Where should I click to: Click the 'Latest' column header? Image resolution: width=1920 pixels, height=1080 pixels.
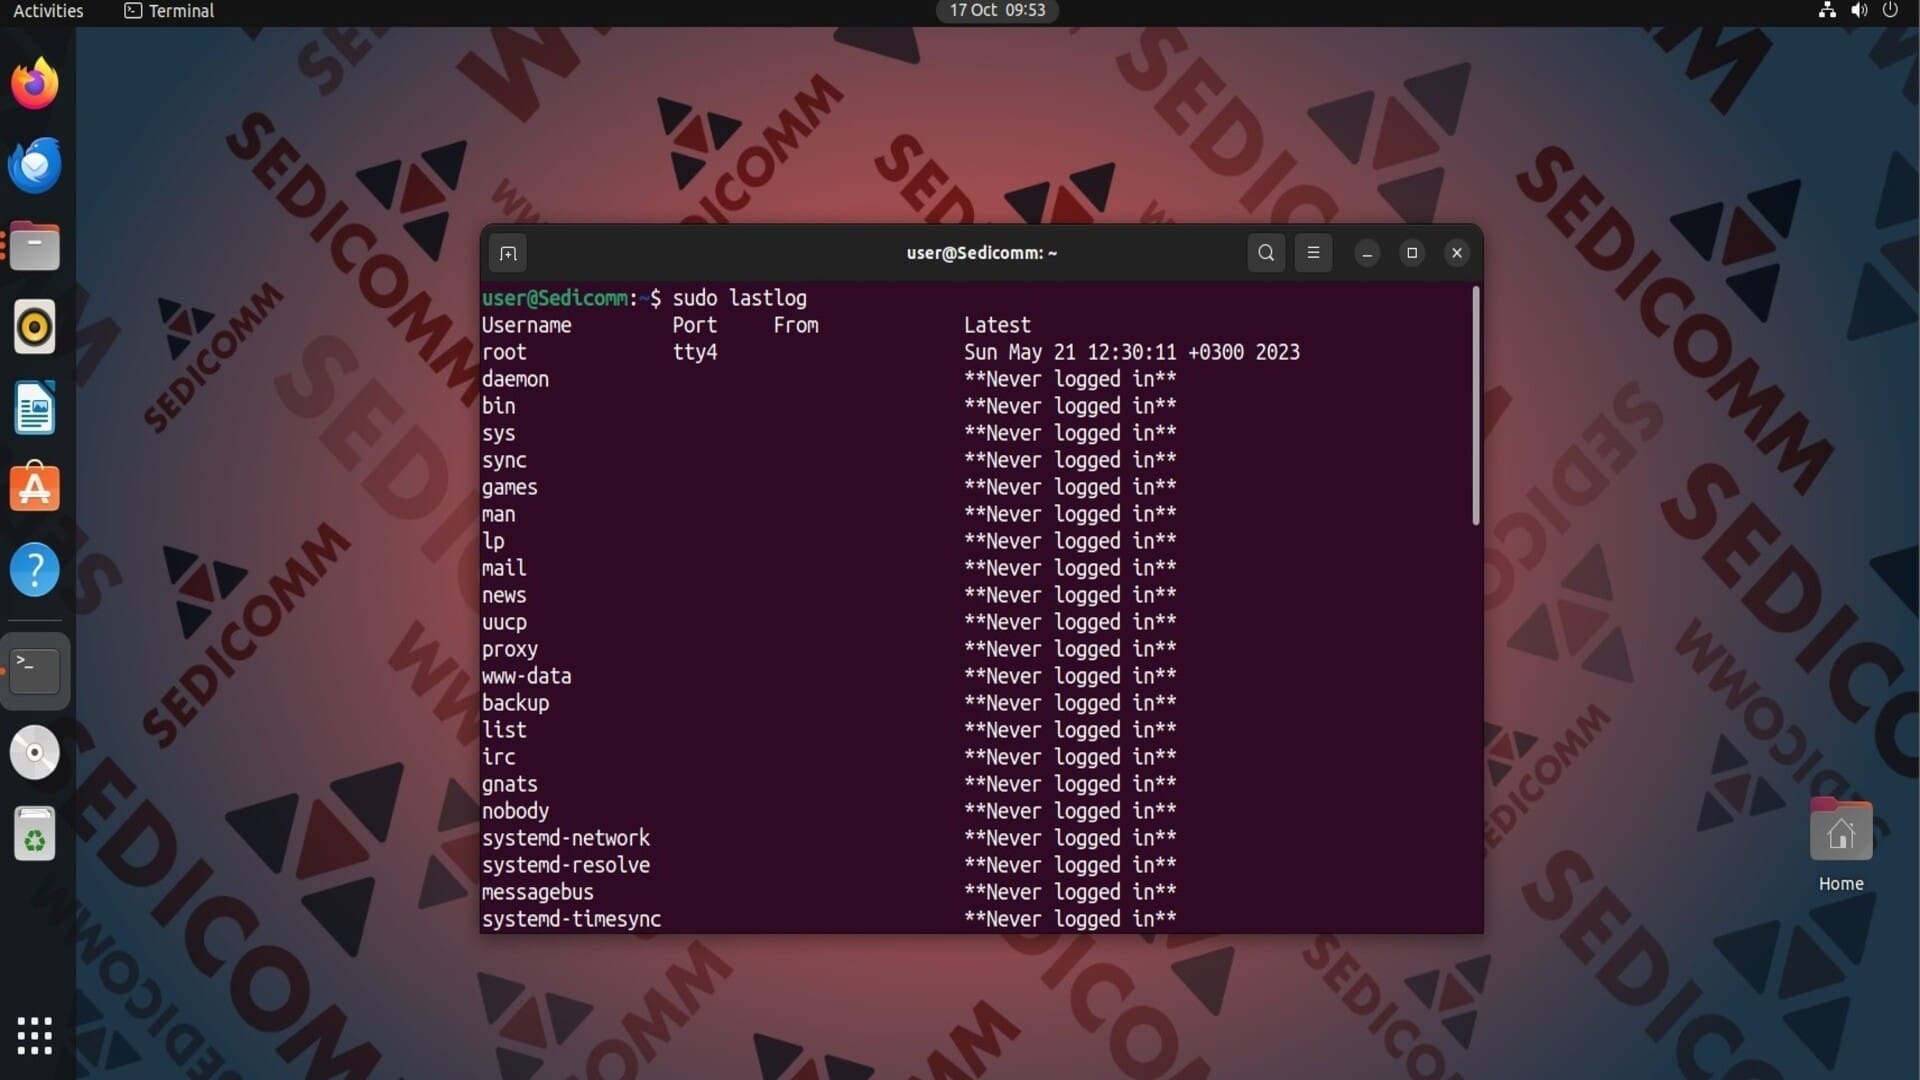point(997,325)
